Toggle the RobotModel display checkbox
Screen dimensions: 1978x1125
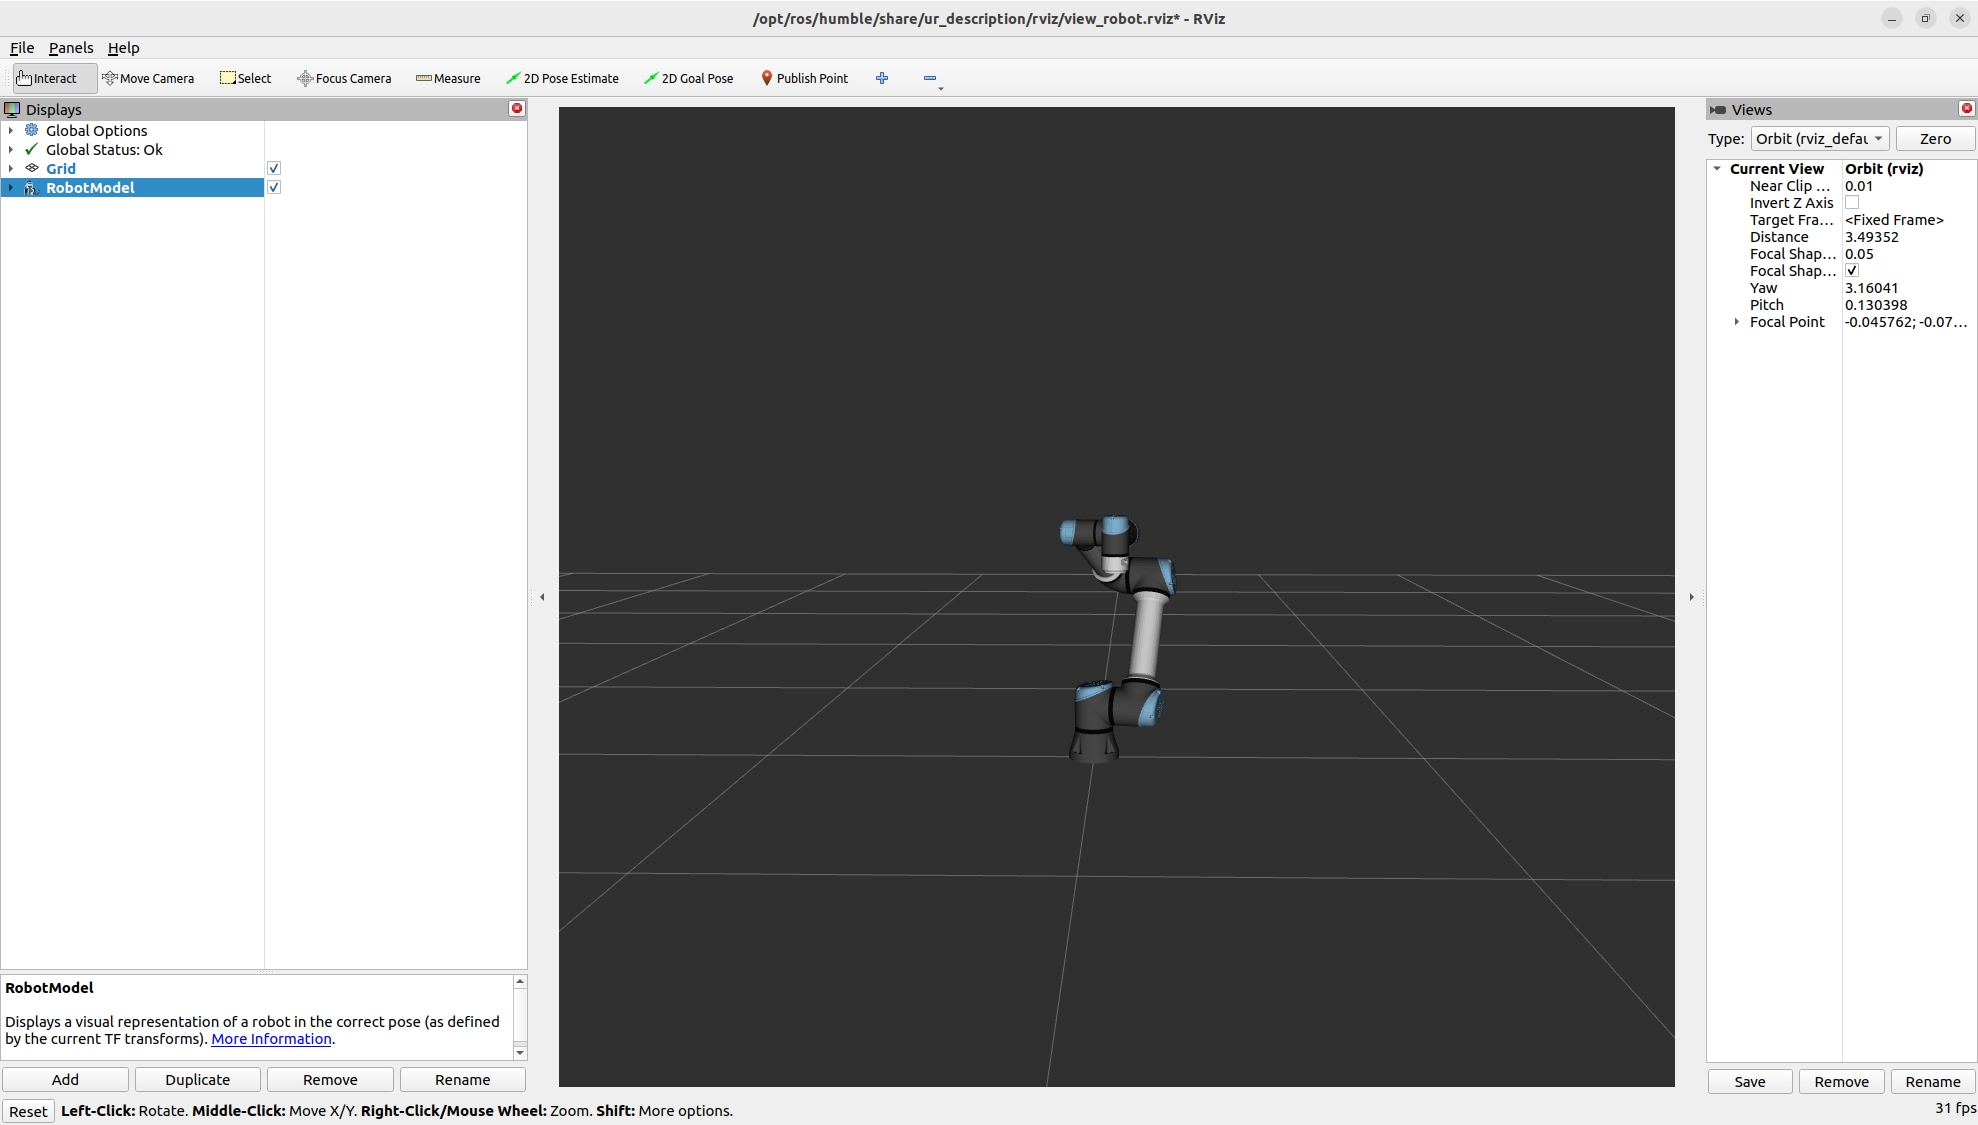tap(274, 187)
